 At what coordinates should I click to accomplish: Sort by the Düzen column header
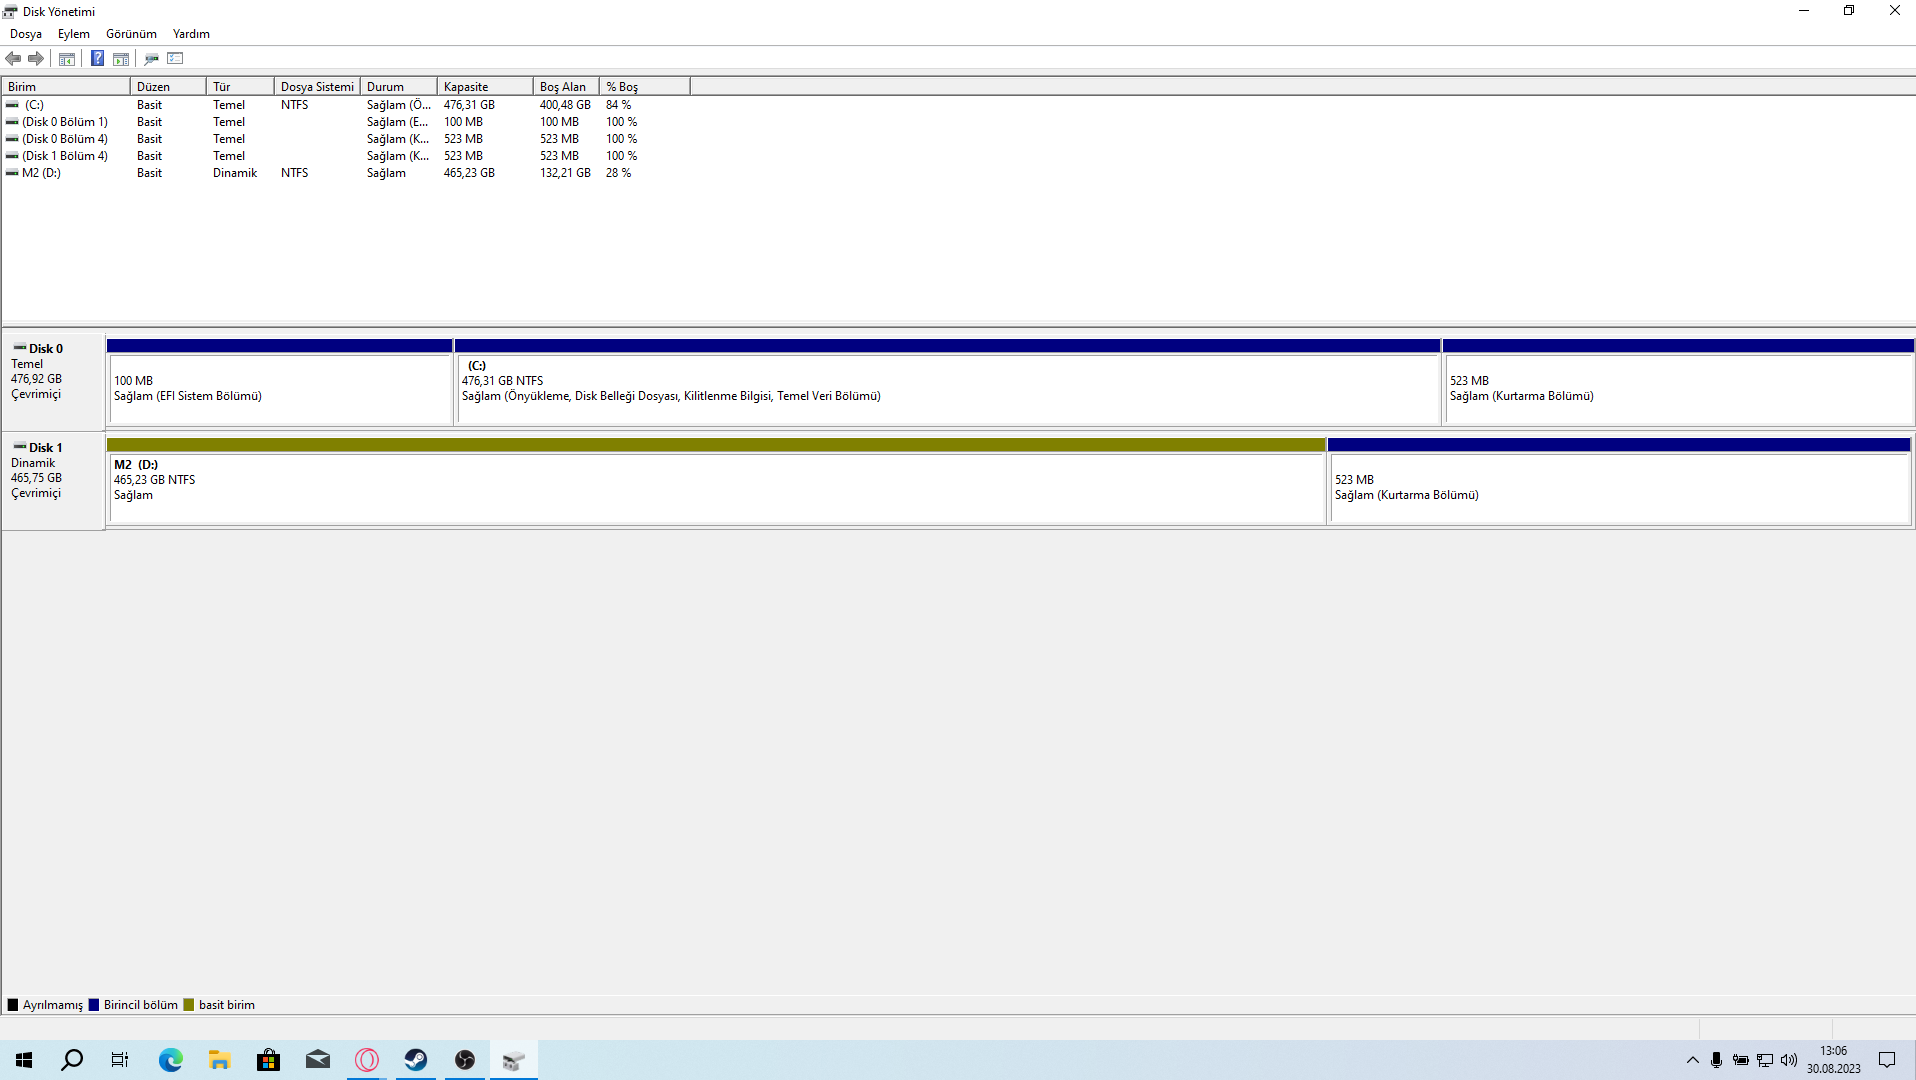coord(168,87)
